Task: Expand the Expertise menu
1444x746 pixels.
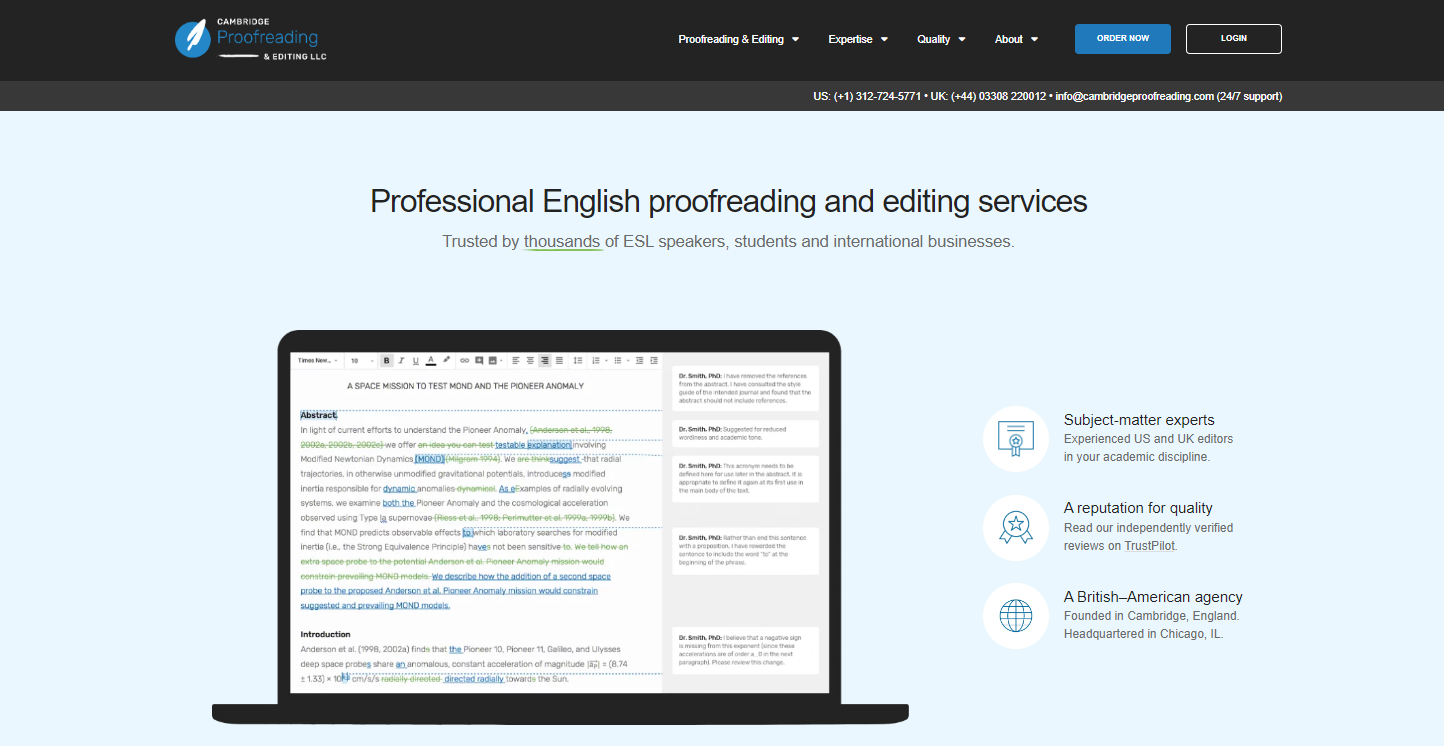Action: pos(858,39)
